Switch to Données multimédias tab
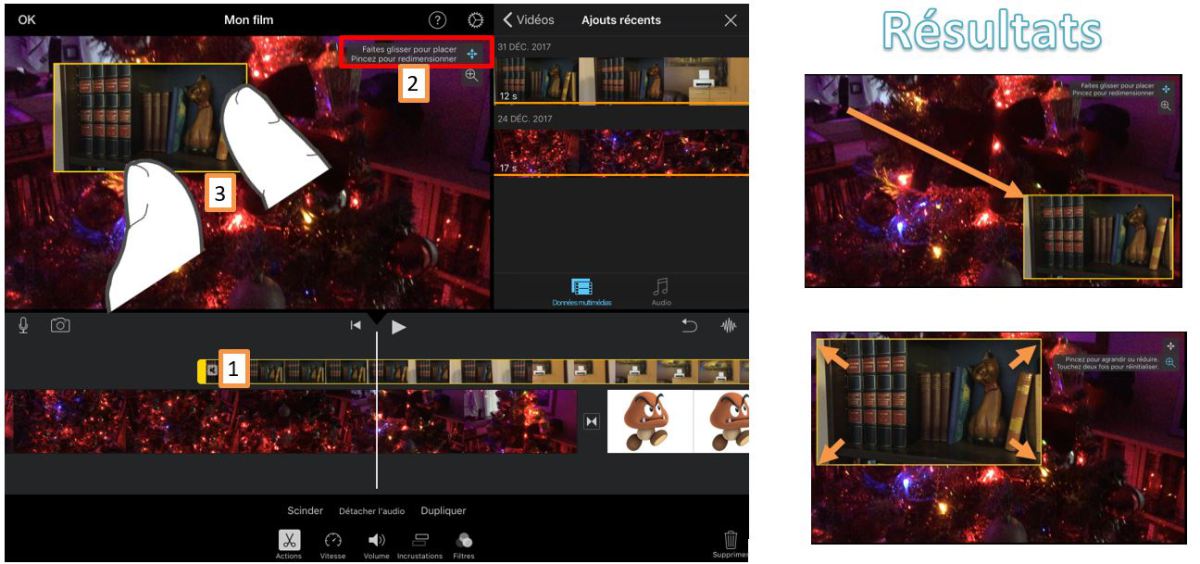The image size is (1200, 564). coord(581,292)
